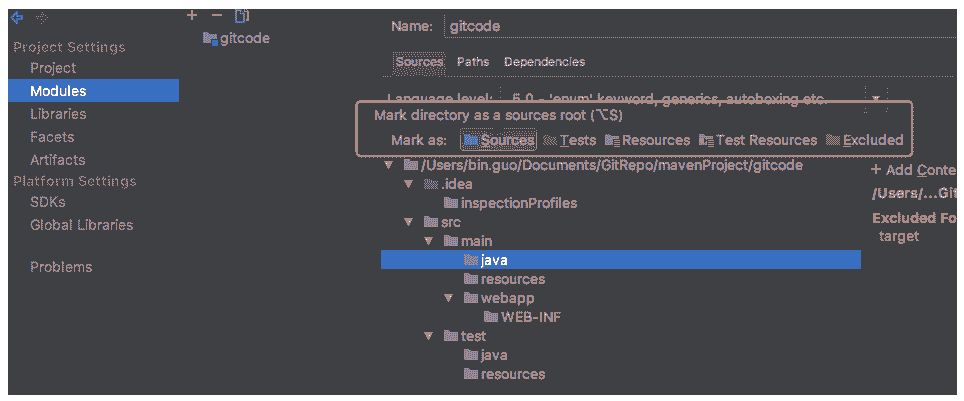Mark directory as Excluded

pos(864,140)
